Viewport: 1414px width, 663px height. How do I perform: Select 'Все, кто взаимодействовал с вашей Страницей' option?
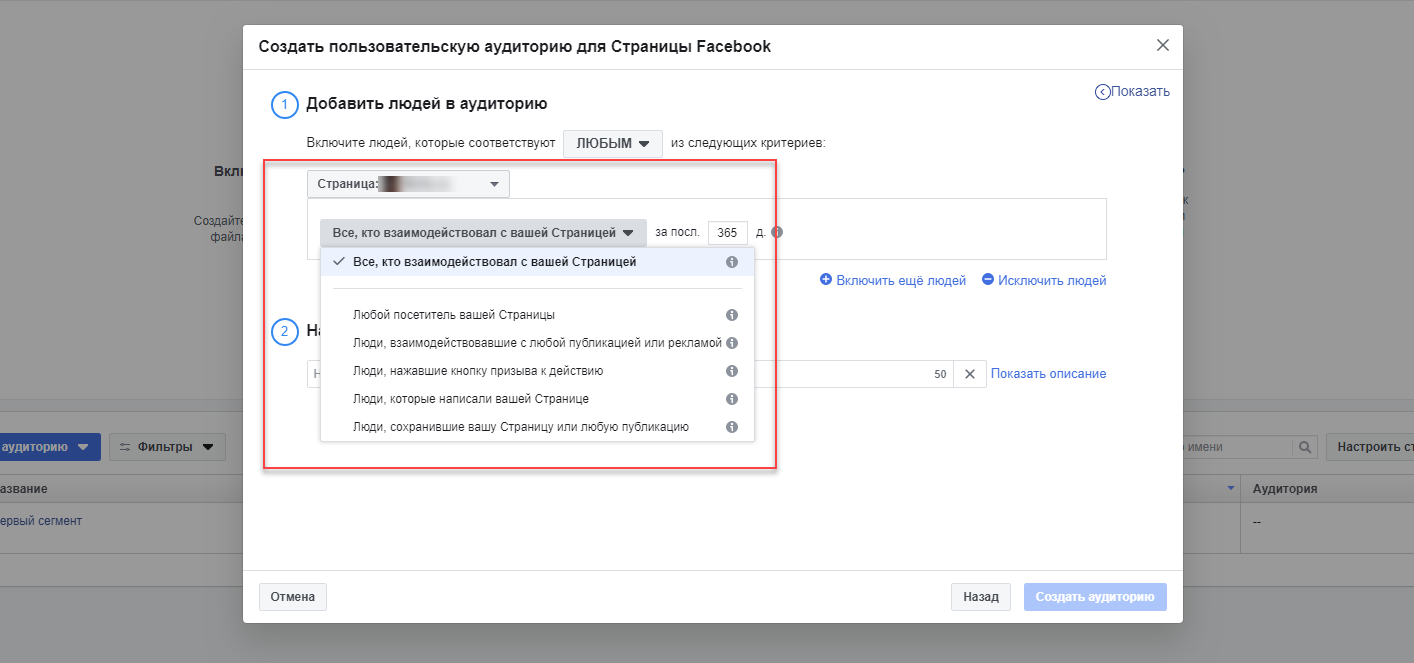tap(537, 262)
